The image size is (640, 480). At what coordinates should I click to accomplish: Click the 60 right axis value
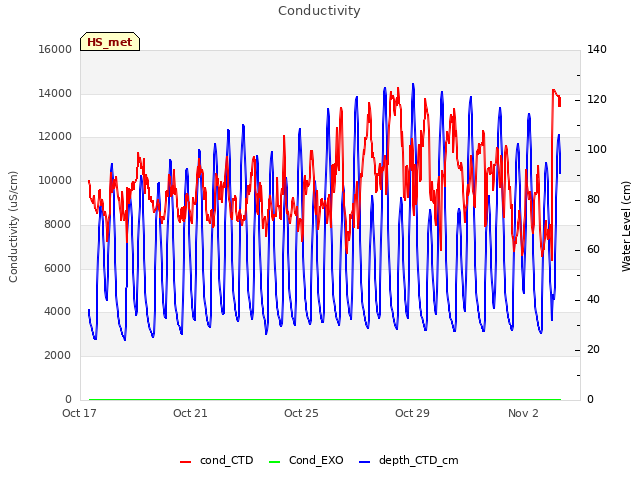tap(593, 249)
